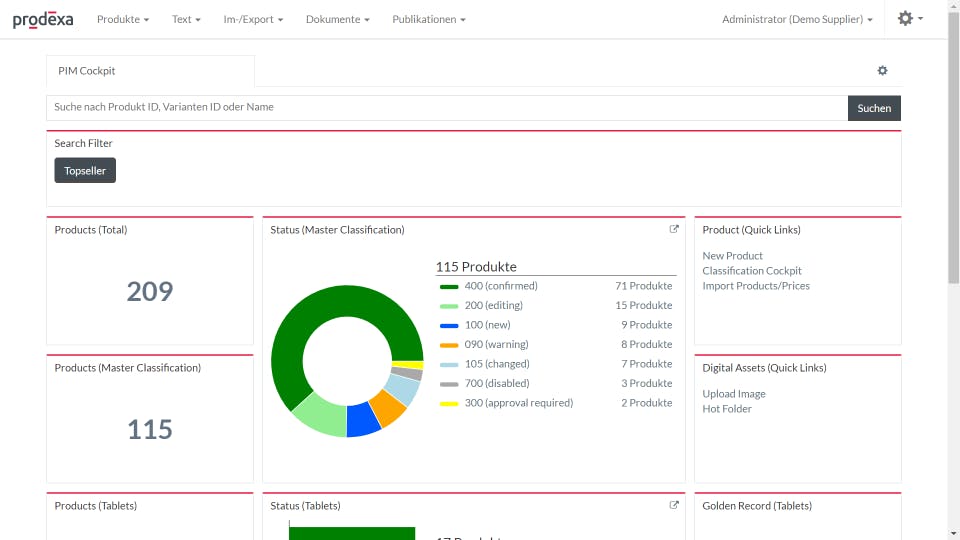Click the orange 090 (warning) legend marker

tap(449, 345)
